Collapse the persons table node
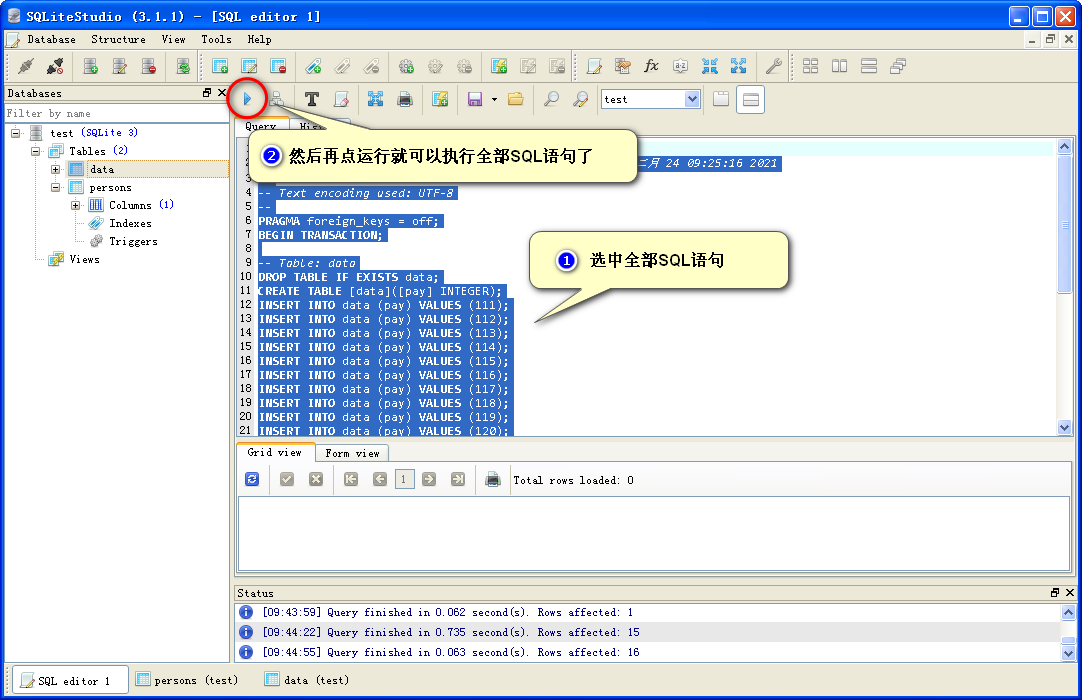This screenshot has width=1082, height=700. pos(55,187)
